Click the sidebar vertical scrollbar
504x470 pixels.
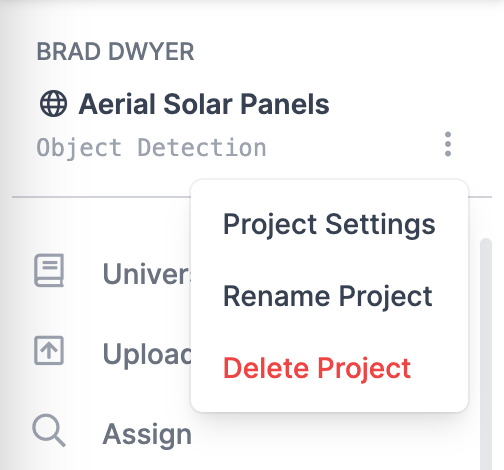click(x=486, y=353)
